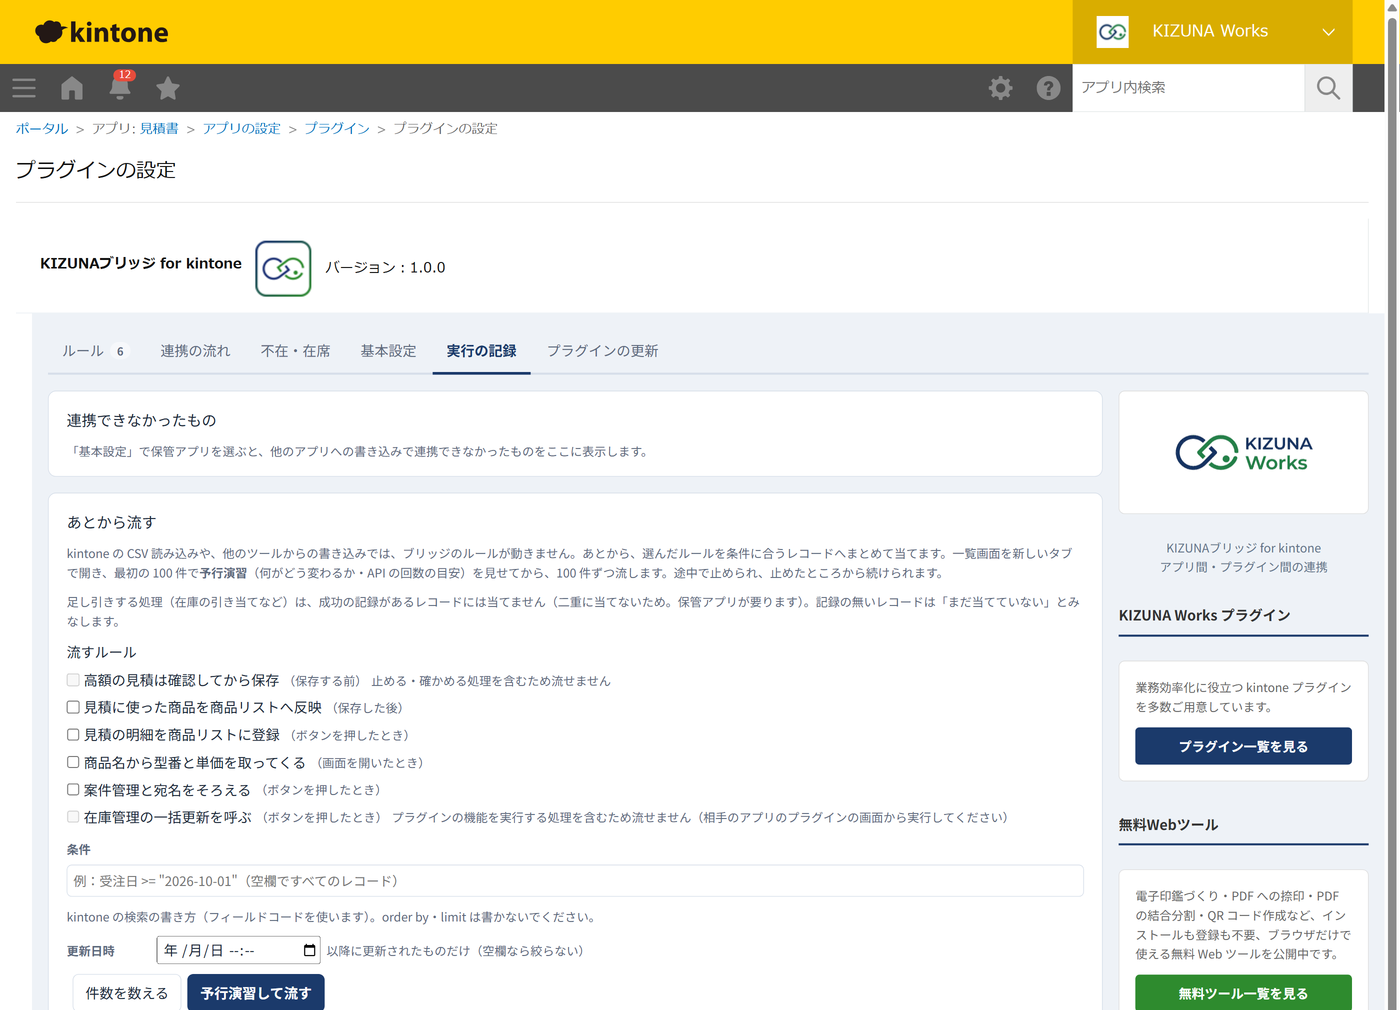Check 見積に使った商品を商品リストへ反映 rule

coord(73,707)
